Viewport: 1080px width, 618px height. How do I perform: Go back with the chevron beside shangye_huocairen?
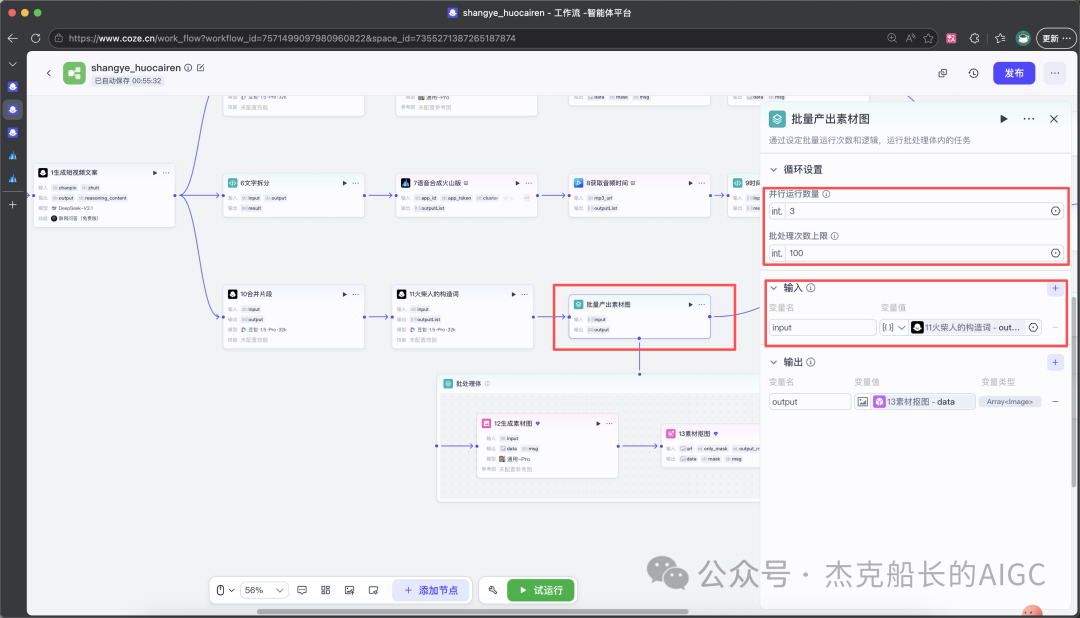point(49,73)
